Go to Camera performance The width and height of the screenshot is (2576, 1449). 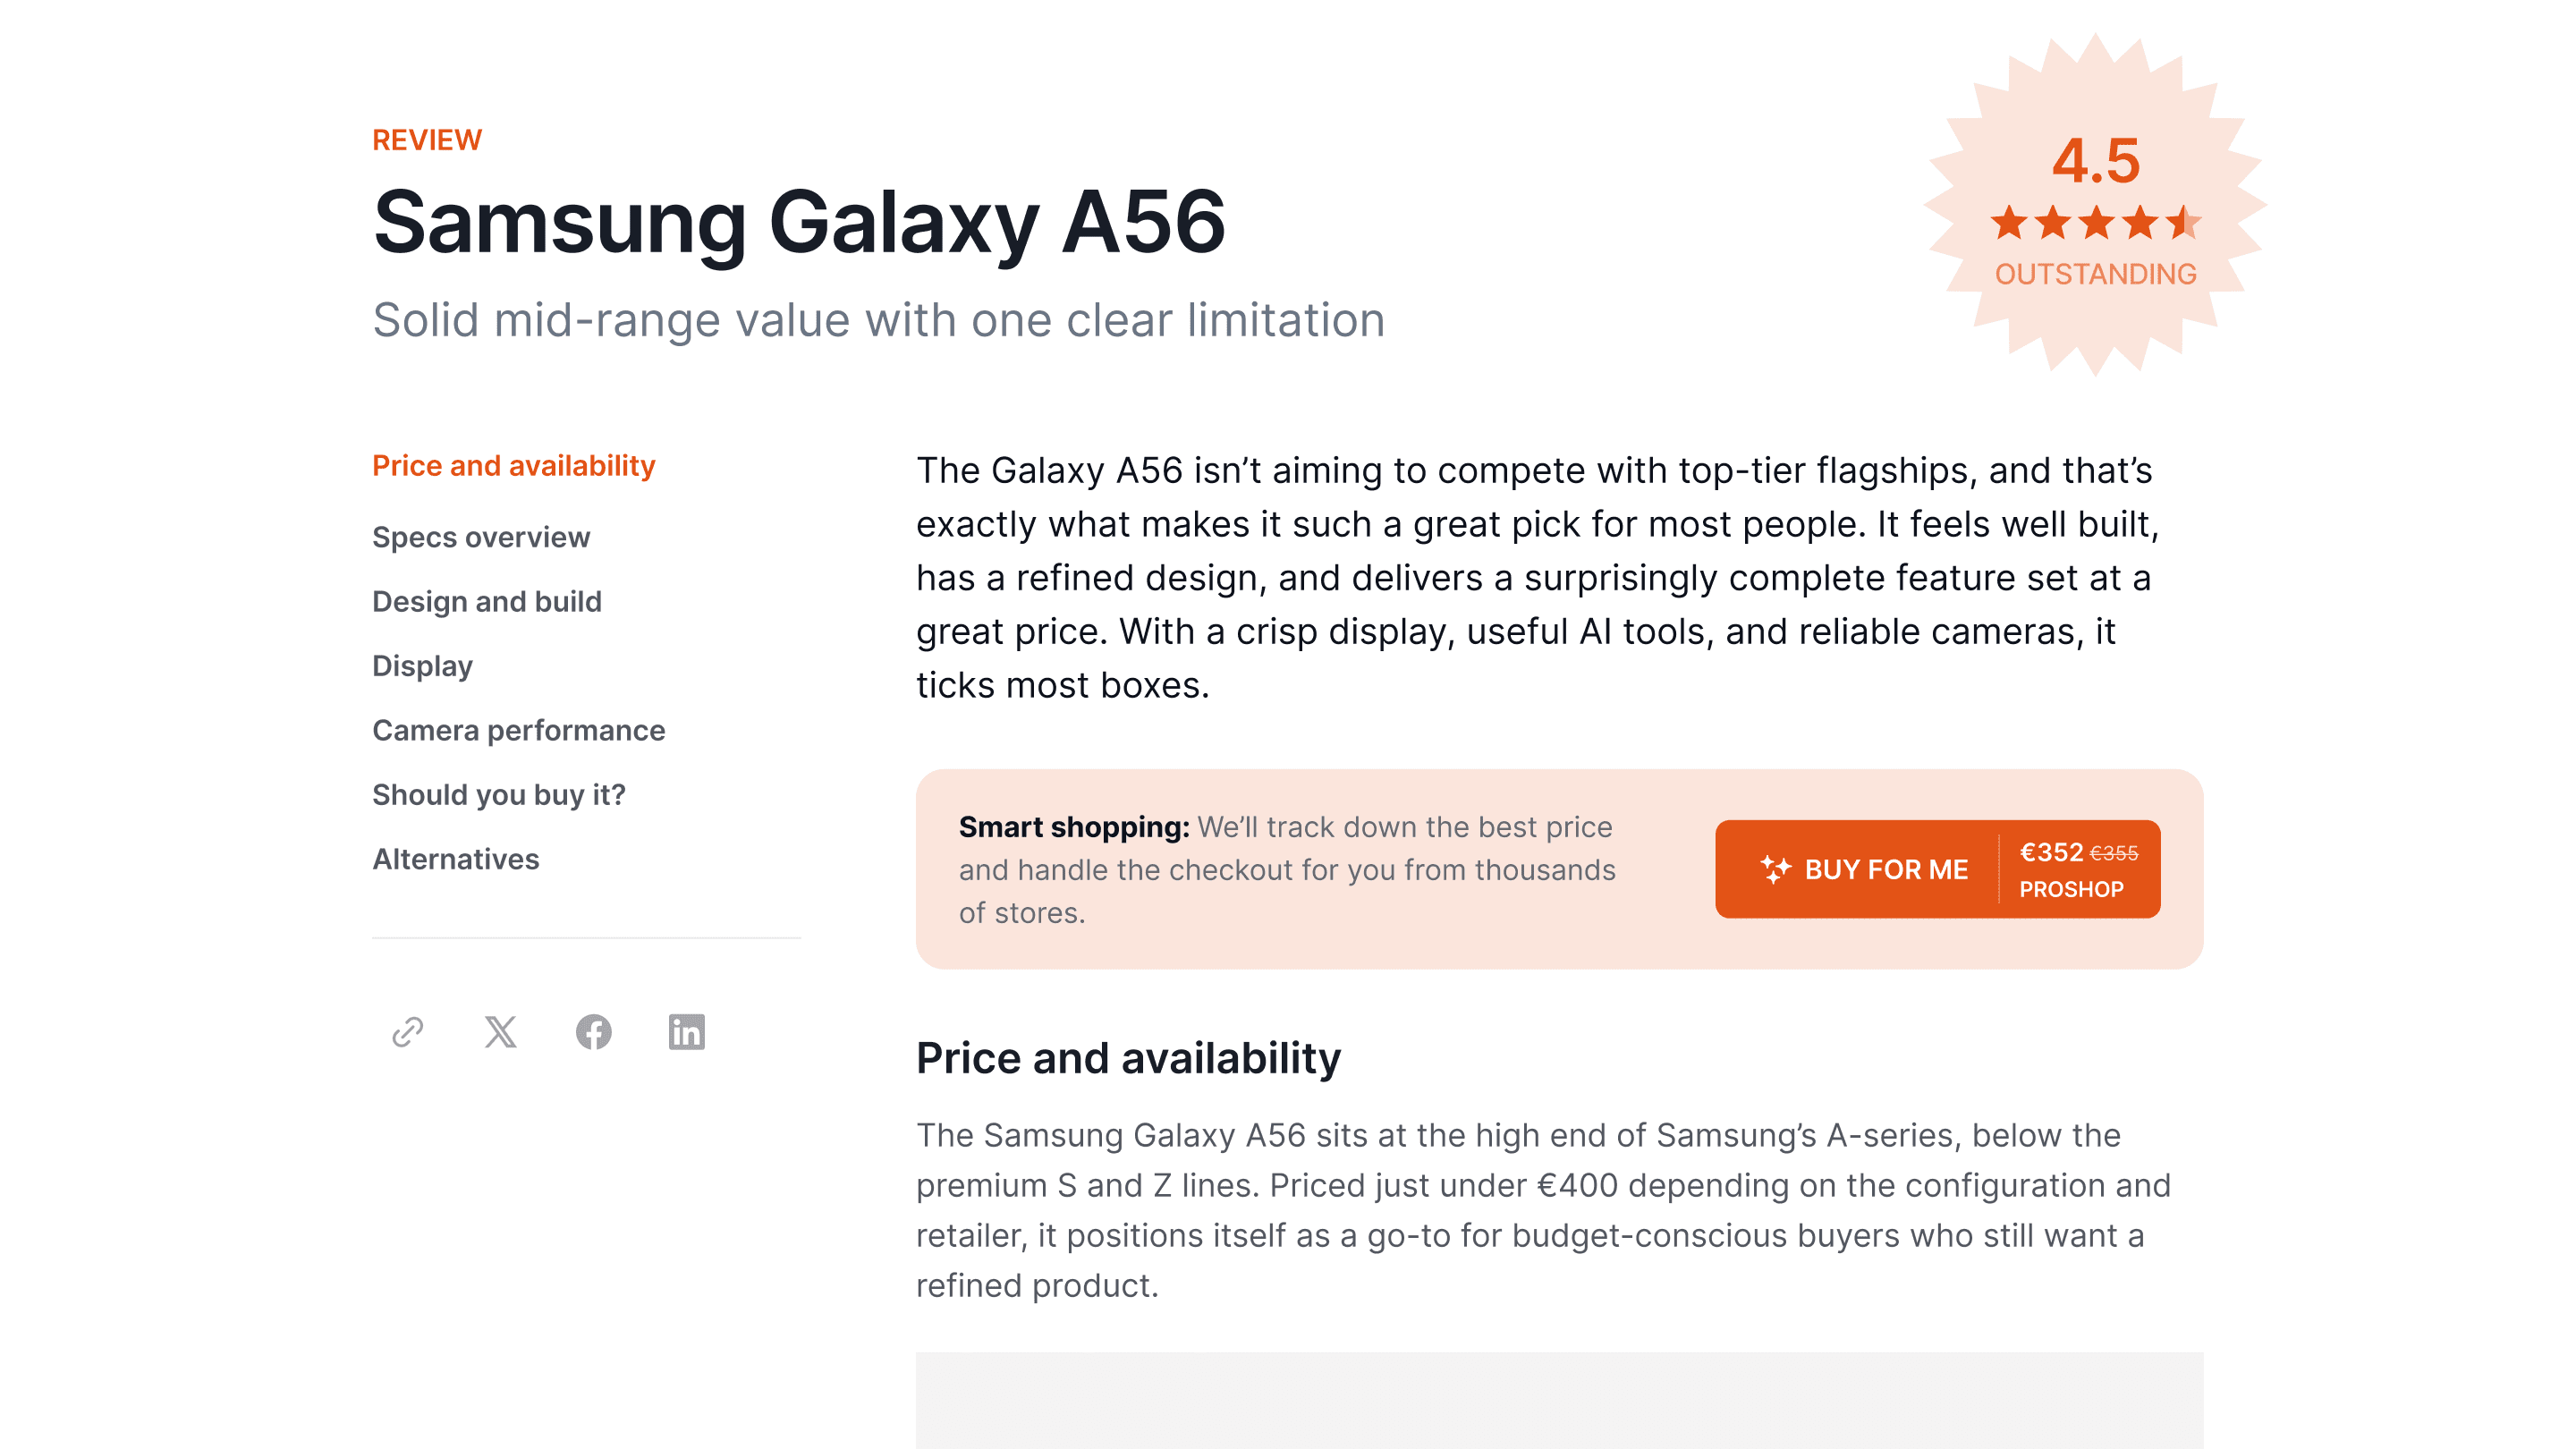tap(518, 730)
